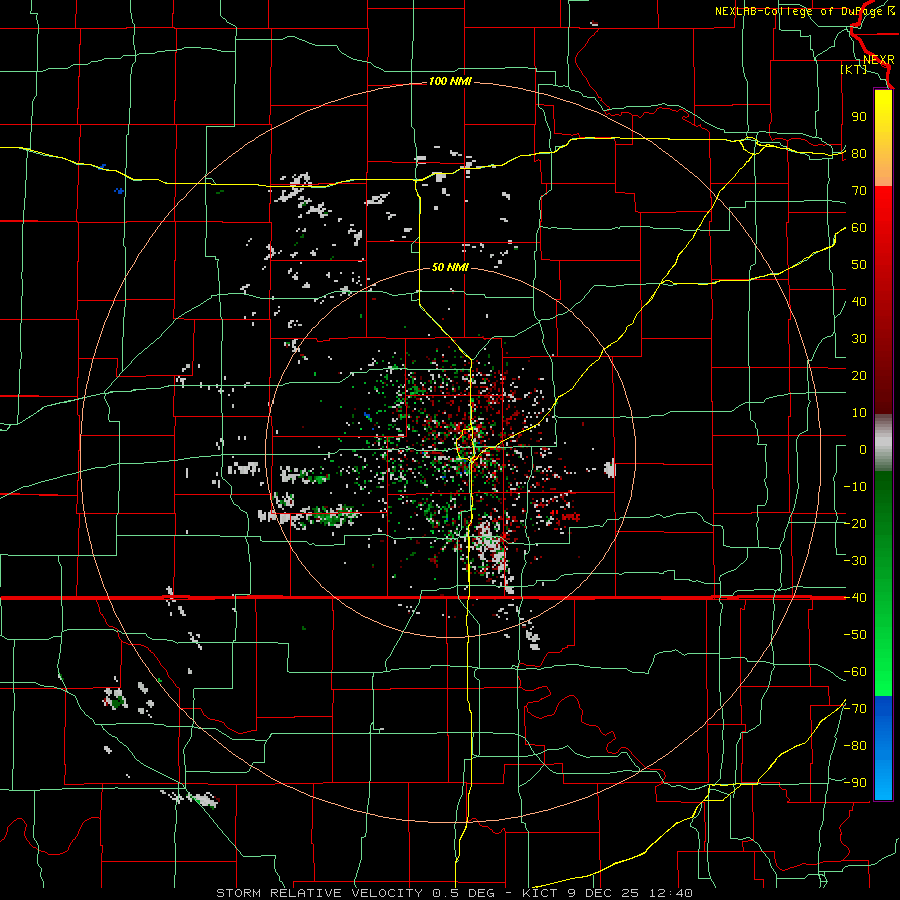
Task: Click the 0 value on velocity scale
Action: pyautogui.click(x=863, y=449)
